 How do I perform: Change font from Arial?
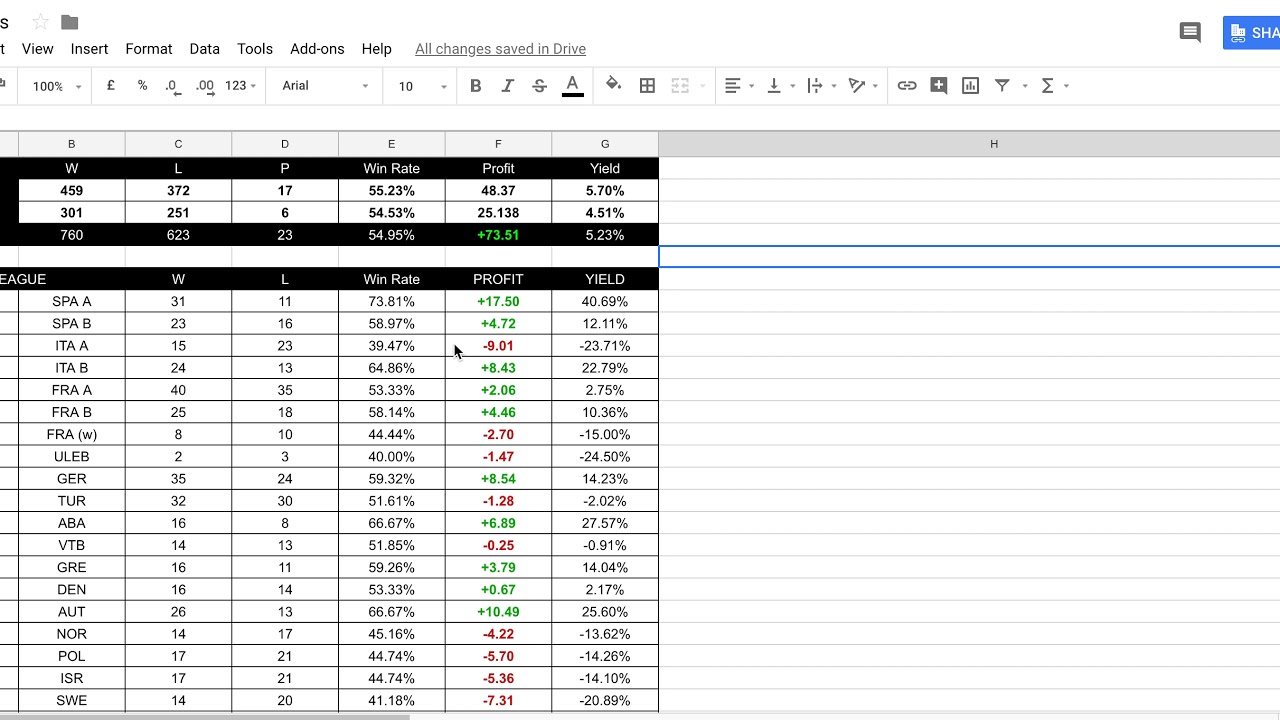(x=325, y=86)
